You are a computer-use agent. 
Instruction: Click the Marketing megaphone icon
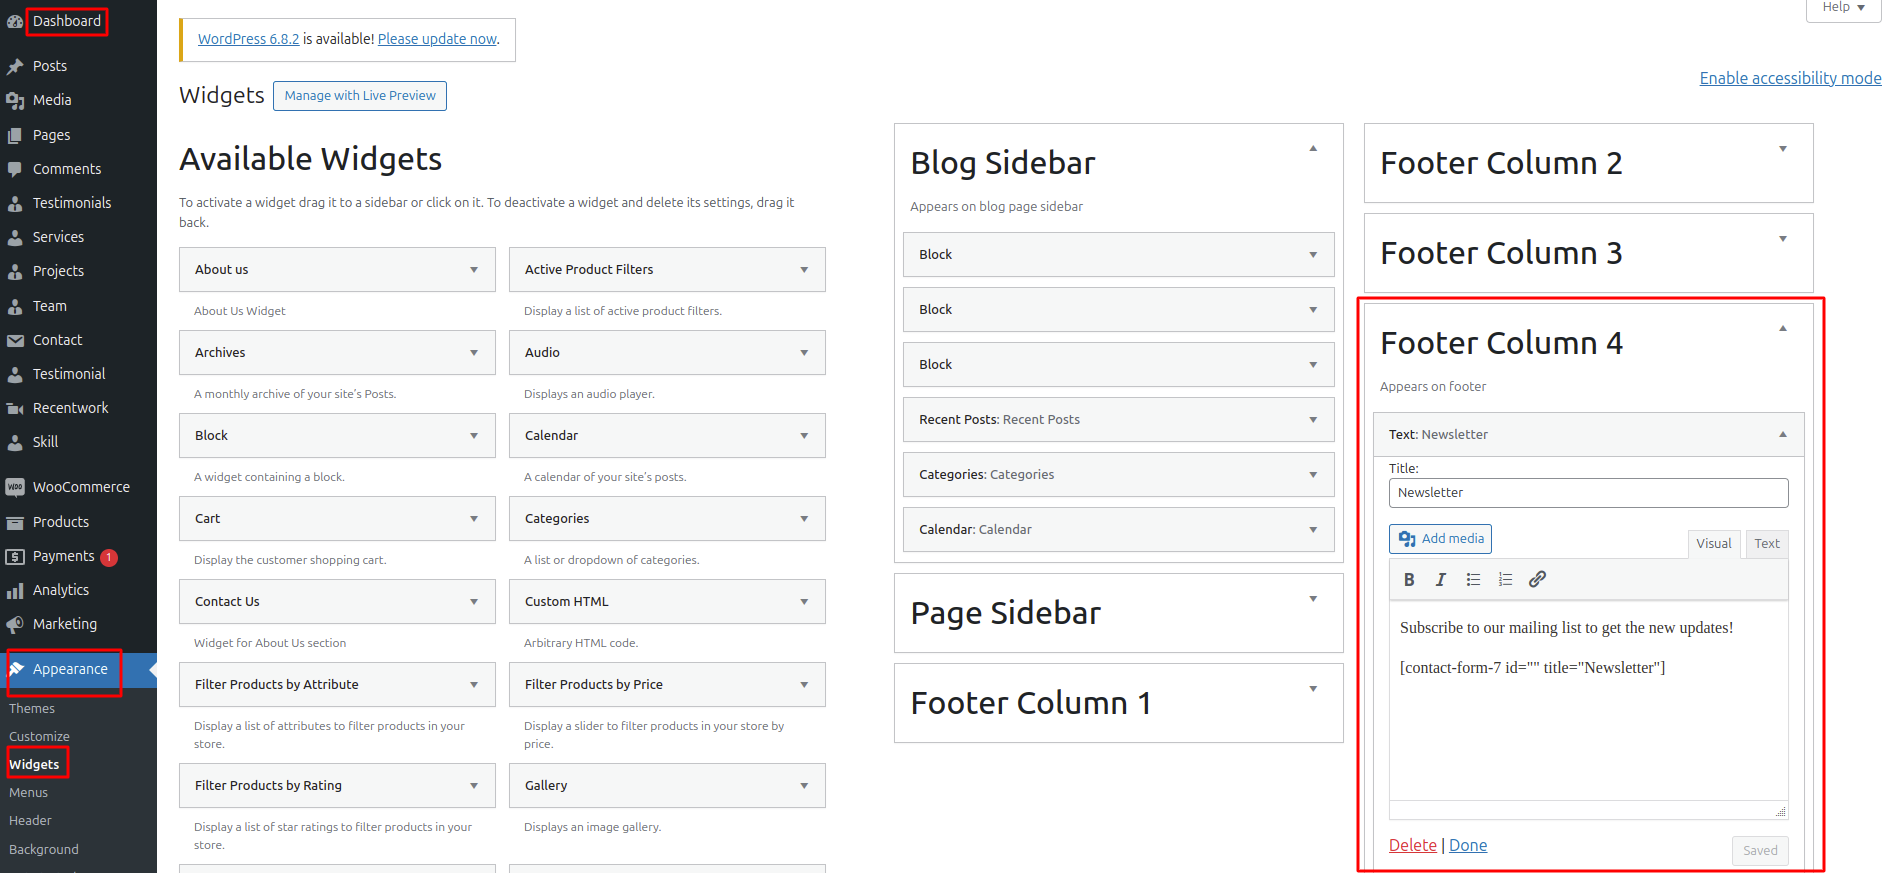coord(16,624)
